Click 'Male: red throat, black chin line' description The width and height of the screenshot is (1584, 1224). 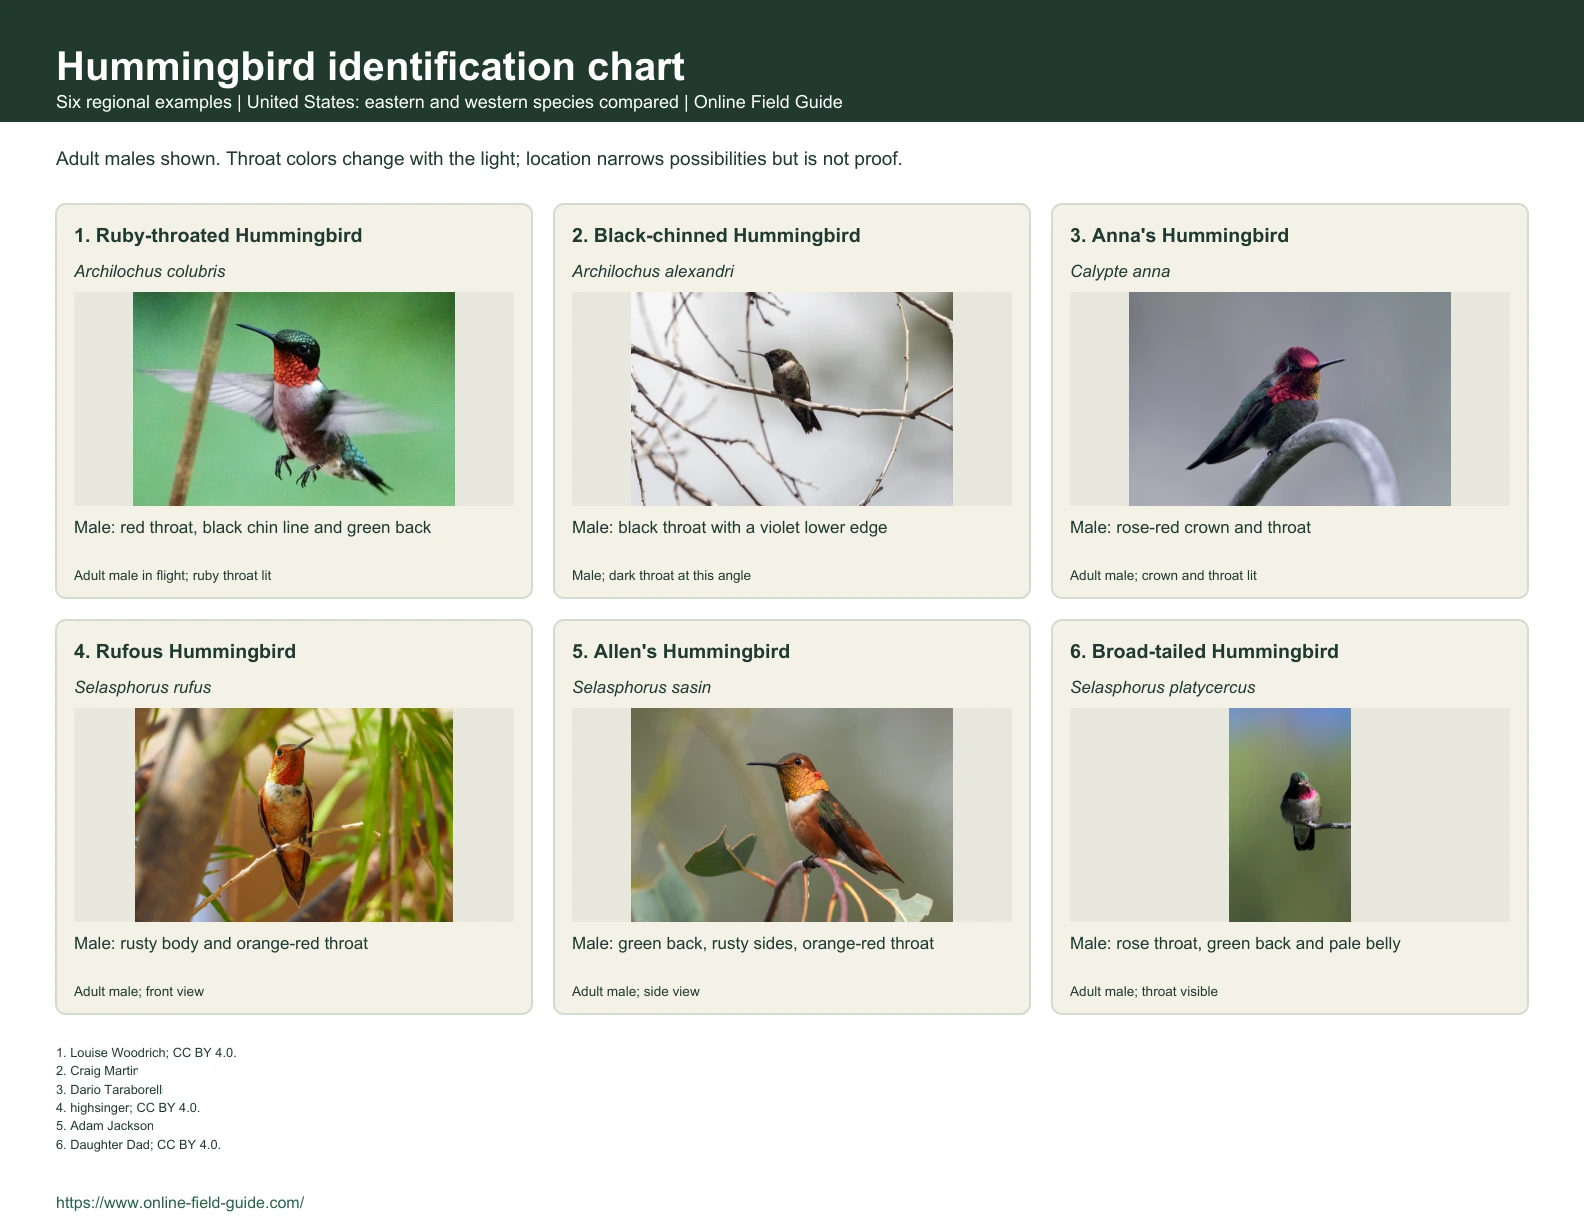tap(252, 527)
